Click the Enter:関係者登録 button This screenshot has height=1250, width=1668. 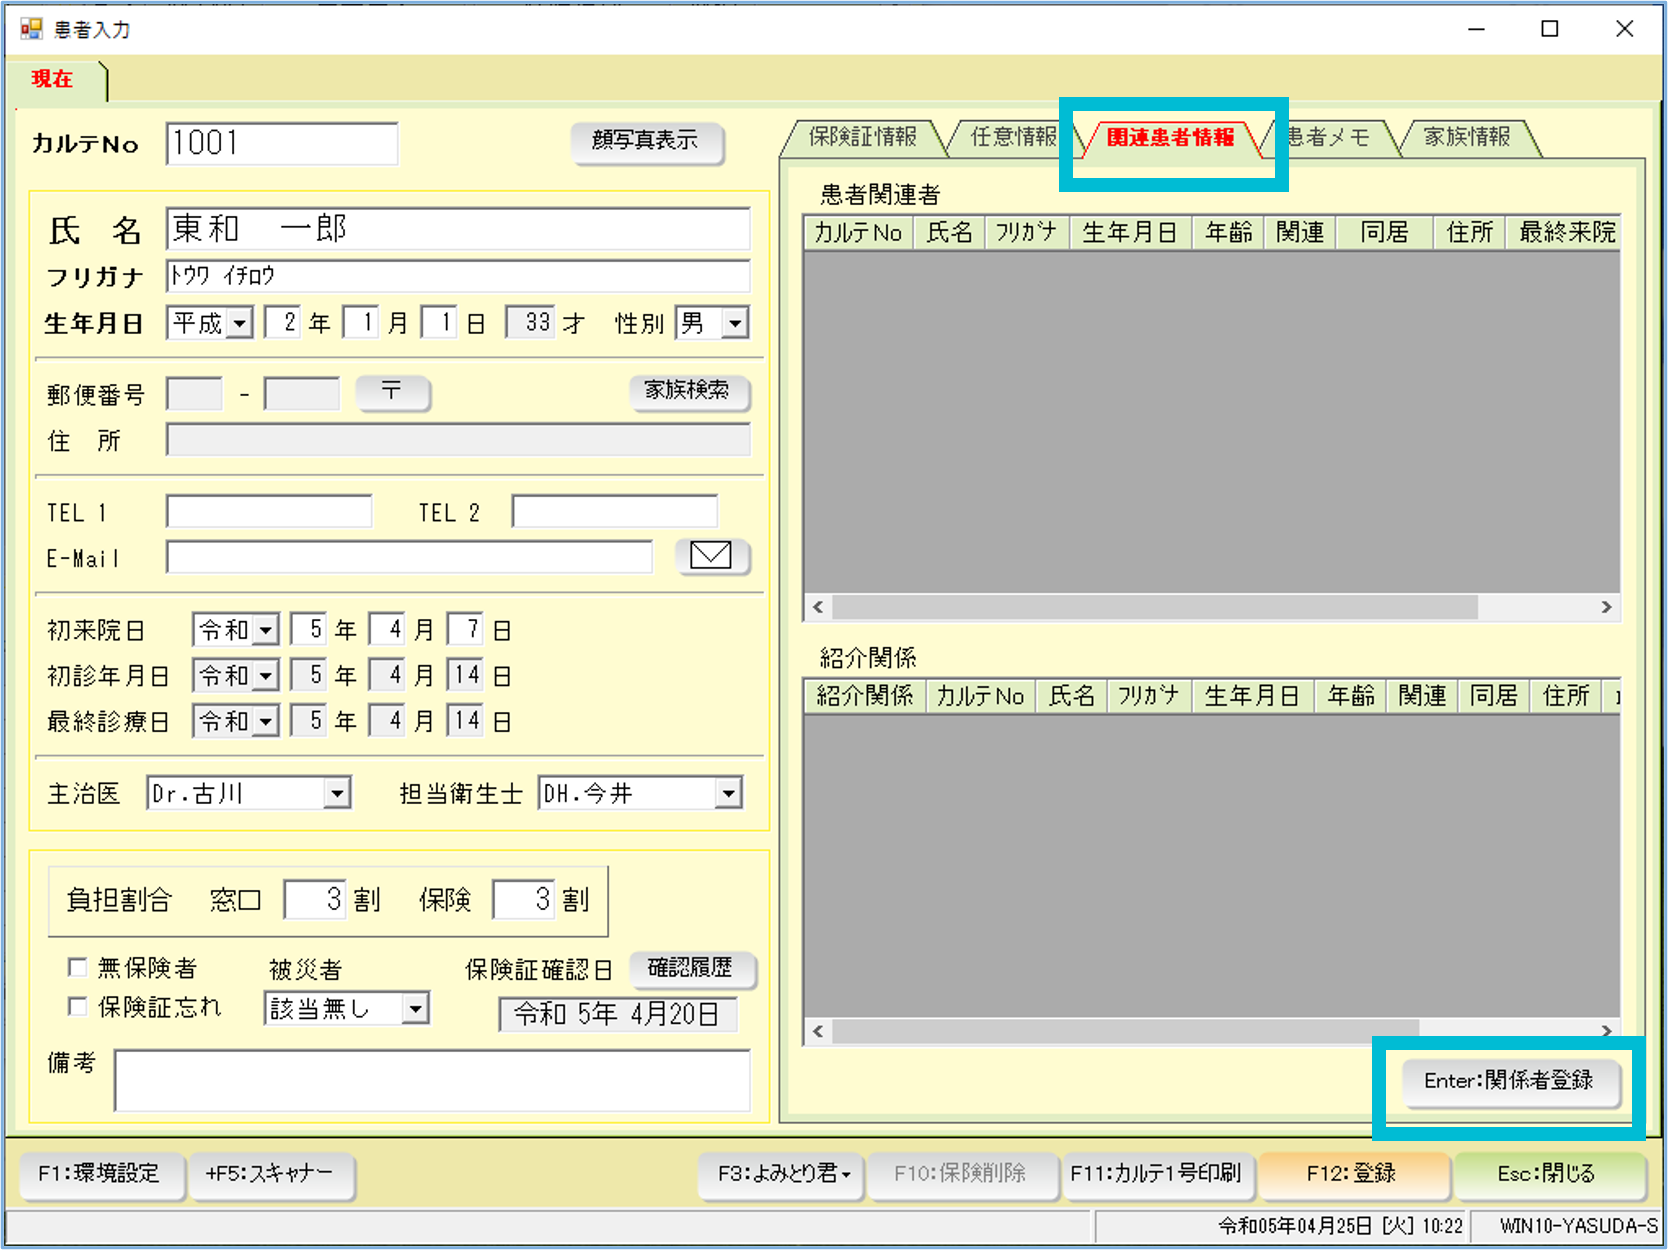click(x=1508, y=1081)
